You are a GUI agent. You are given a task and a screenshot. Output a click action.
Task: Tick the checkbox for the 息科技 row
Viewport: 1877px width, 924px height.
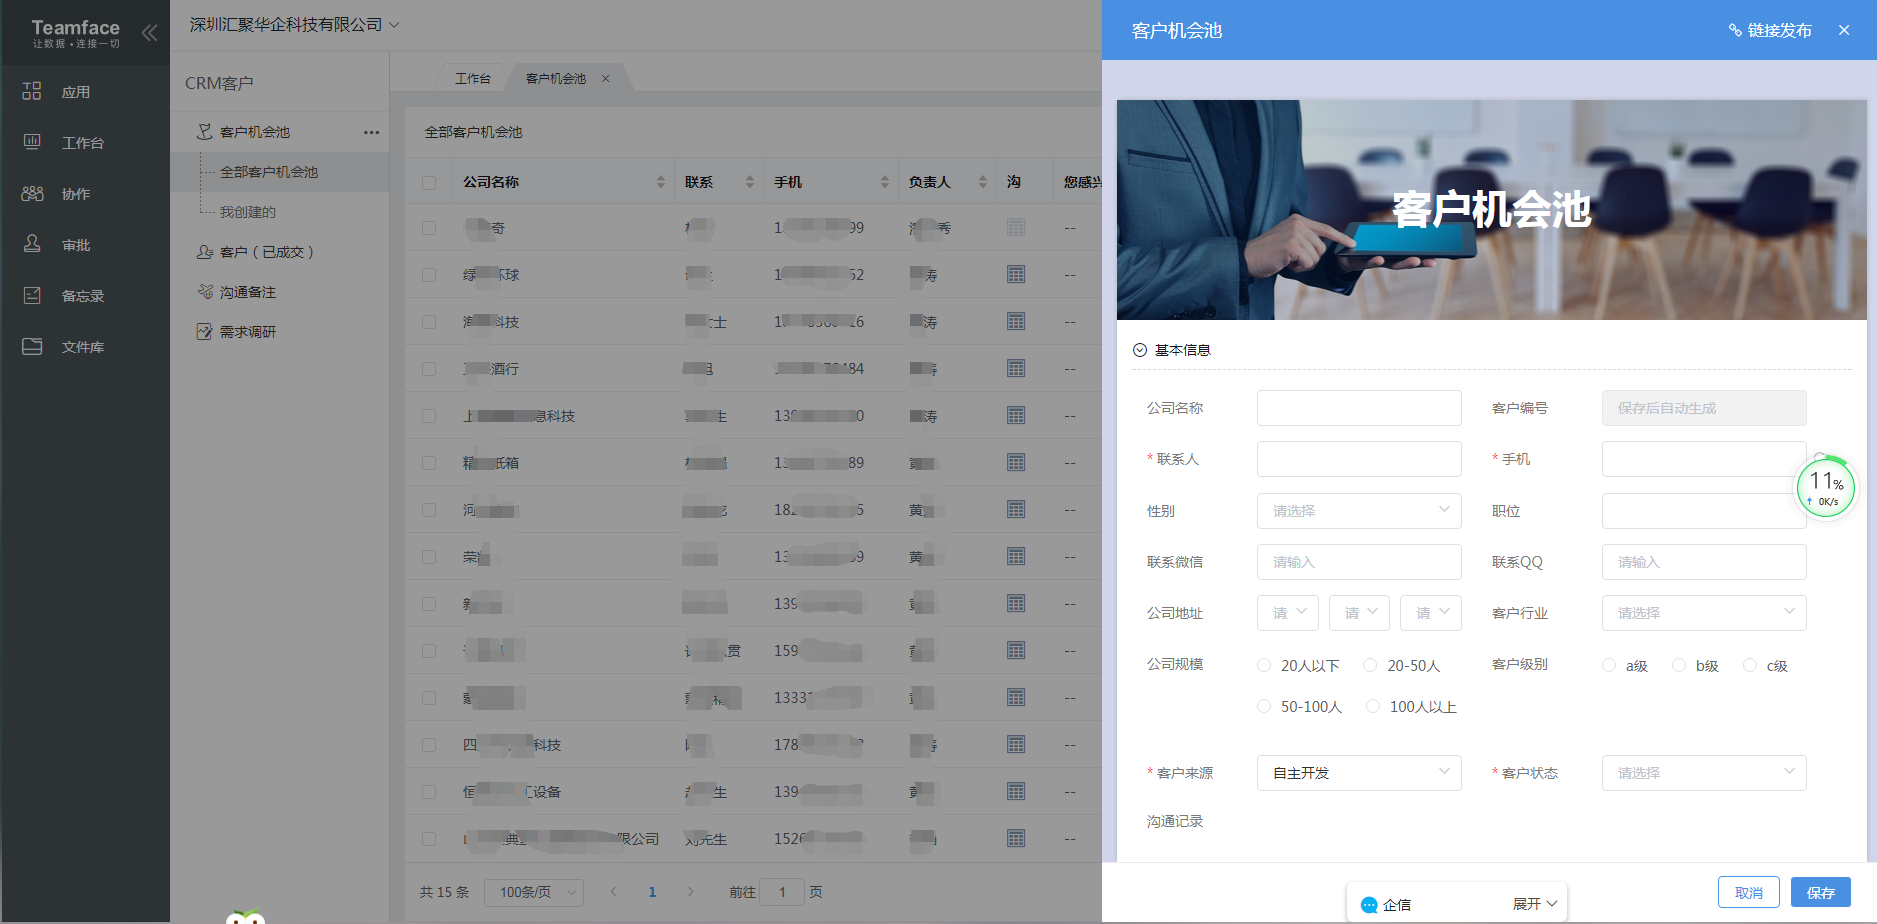point(429,416)
